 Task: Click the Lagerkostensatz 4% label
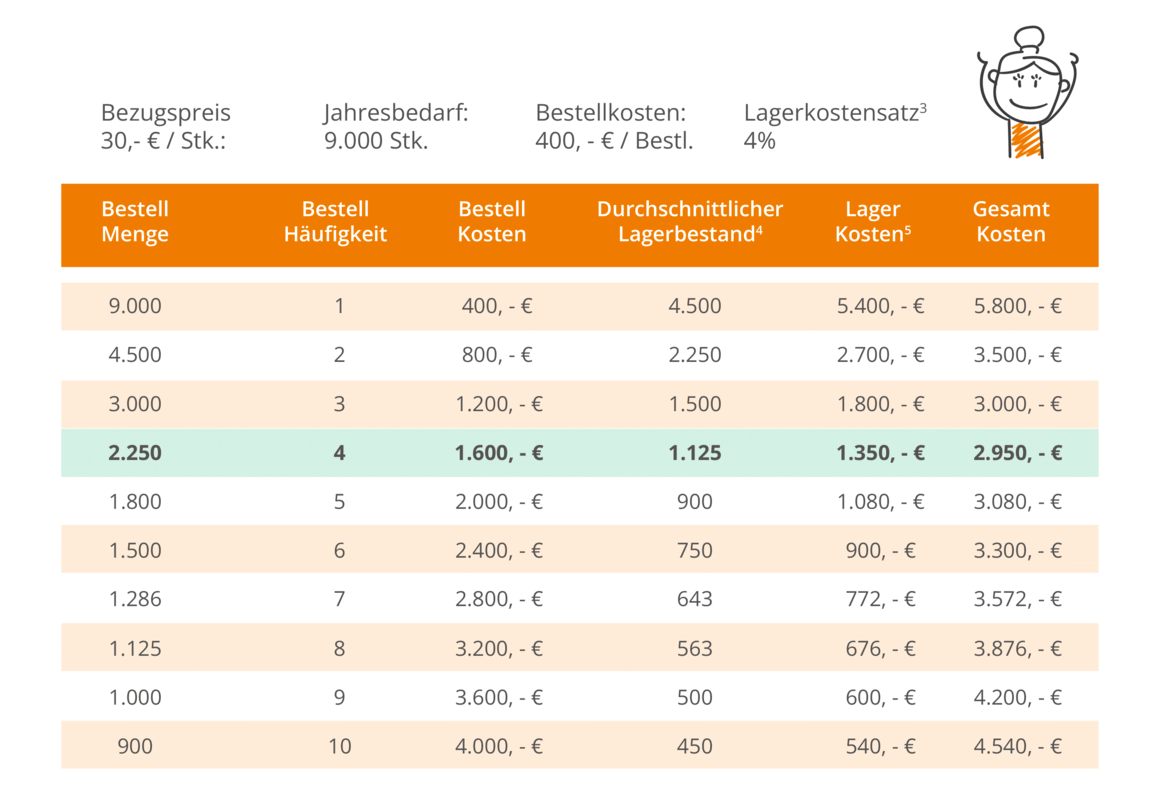[x=834, y=127]
